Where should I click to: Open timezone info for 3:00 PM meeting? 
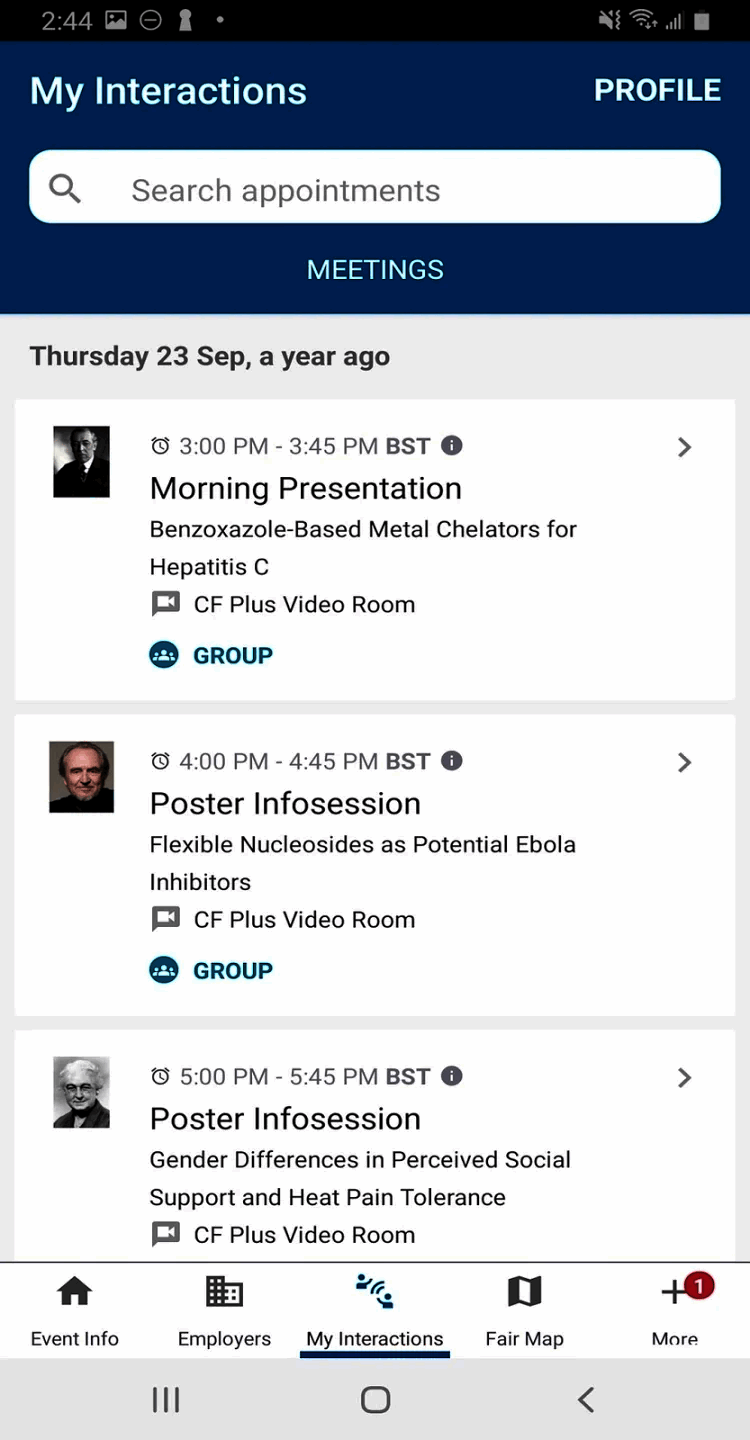pos(452,445)
